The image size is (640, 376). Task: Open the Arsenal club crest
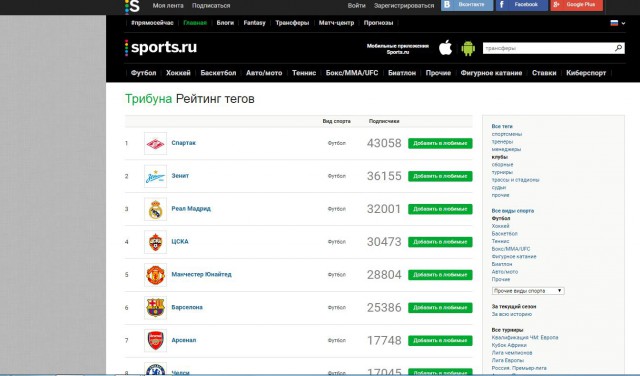[x=156, y=340]
